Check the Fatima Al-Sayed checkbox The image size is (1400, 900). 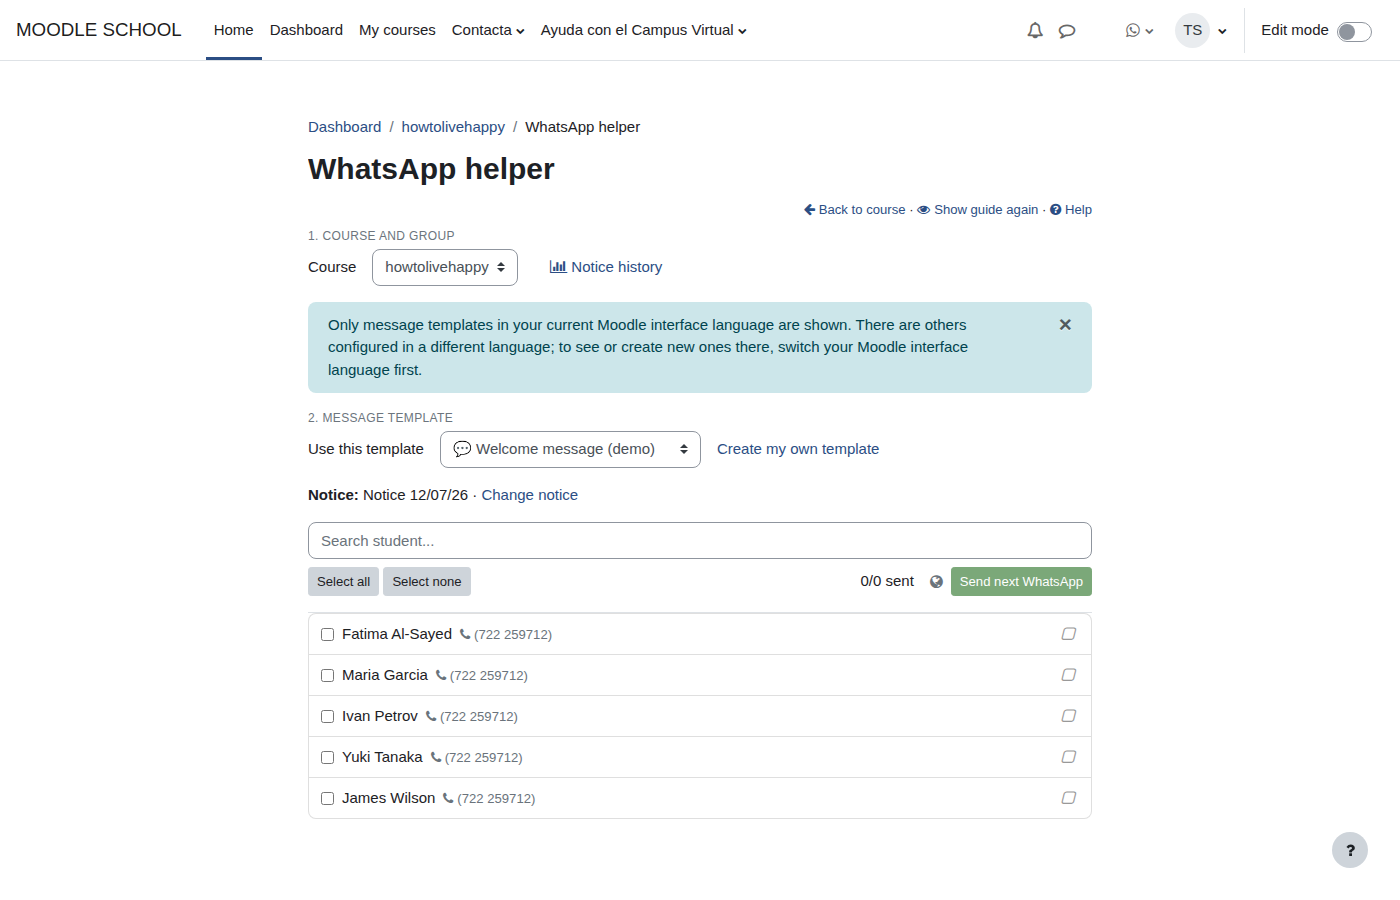[327, 635]
